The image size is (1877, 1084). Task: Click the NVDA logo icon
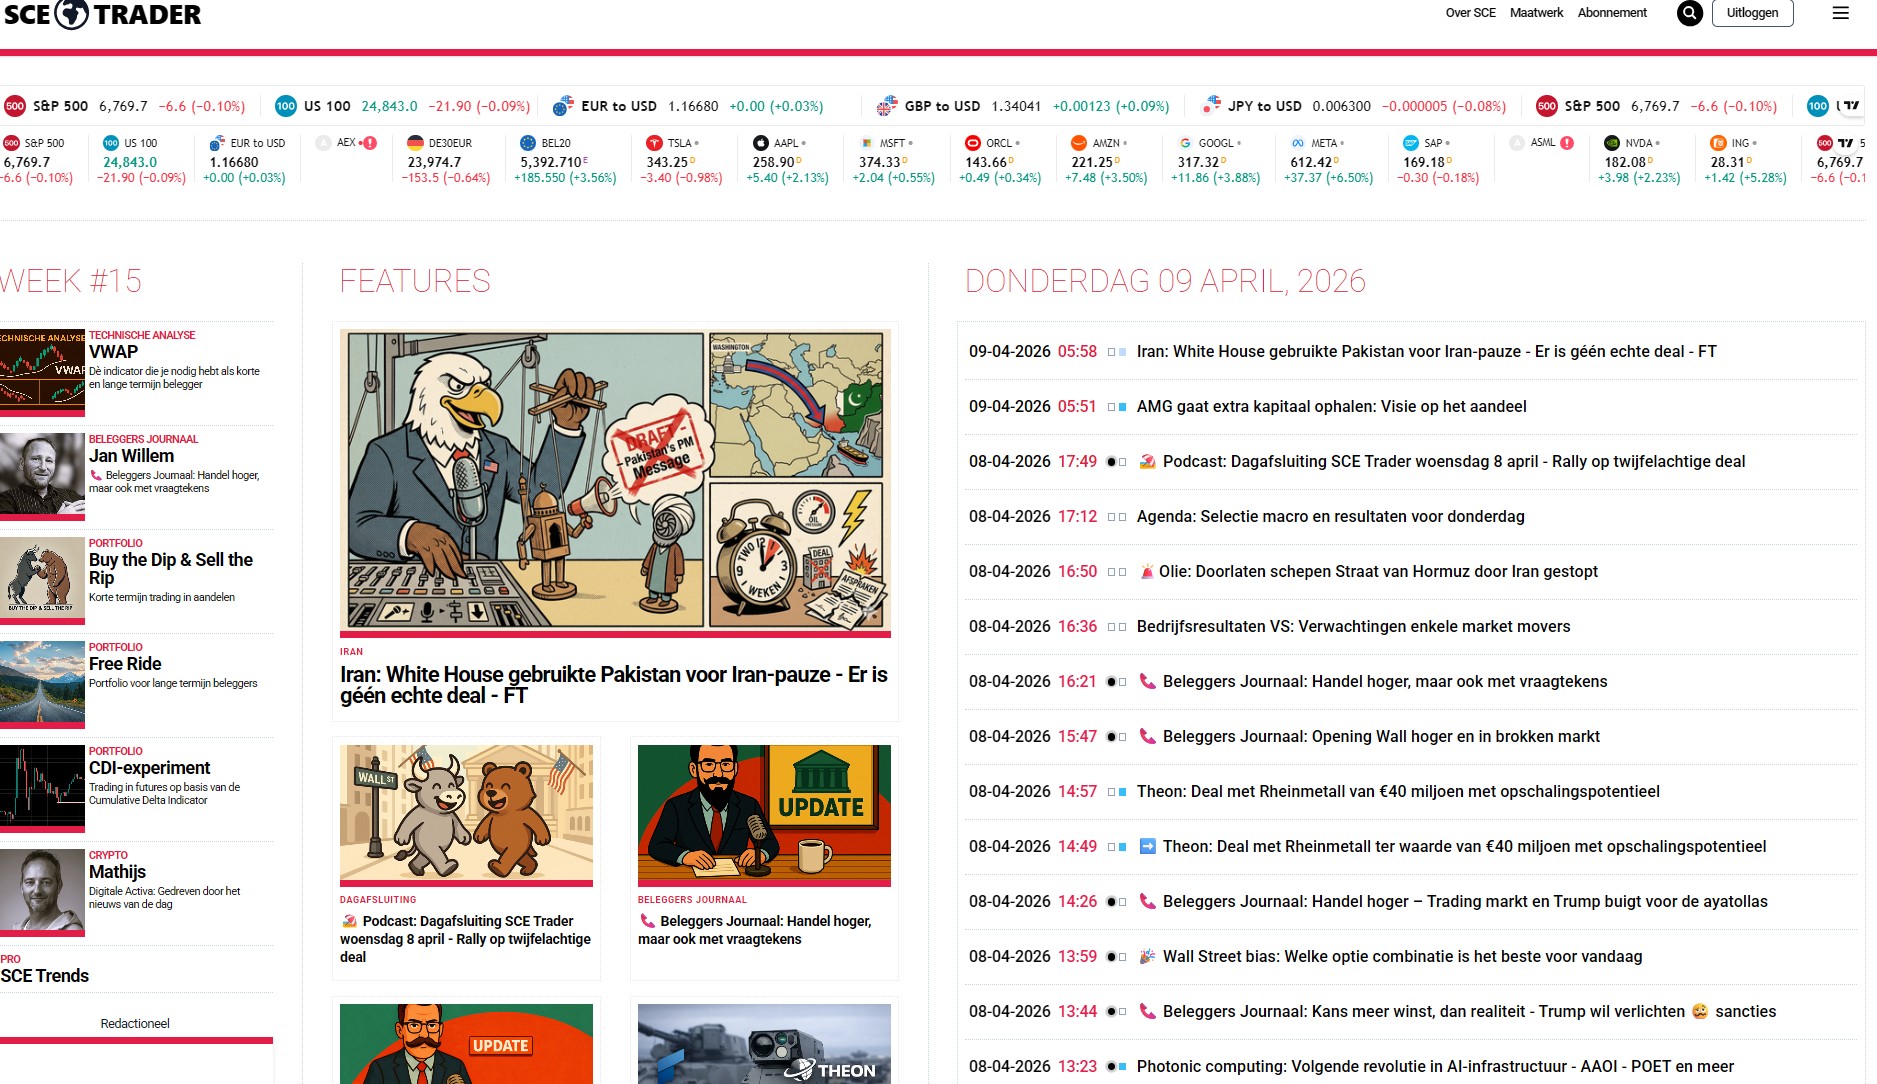(x=1612, y=143)
